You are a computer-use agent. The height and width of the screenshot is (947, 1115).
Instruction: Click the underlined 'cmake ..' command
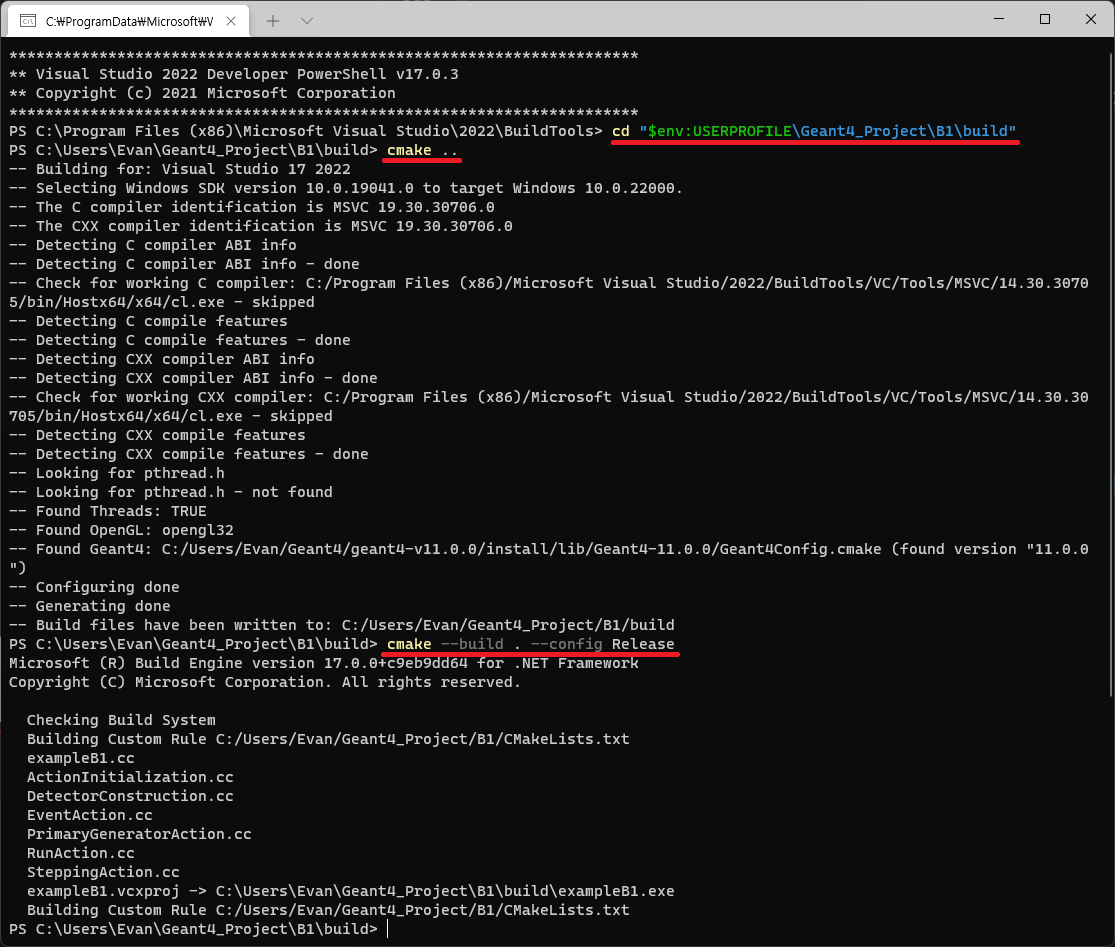(x=423, y=151)
